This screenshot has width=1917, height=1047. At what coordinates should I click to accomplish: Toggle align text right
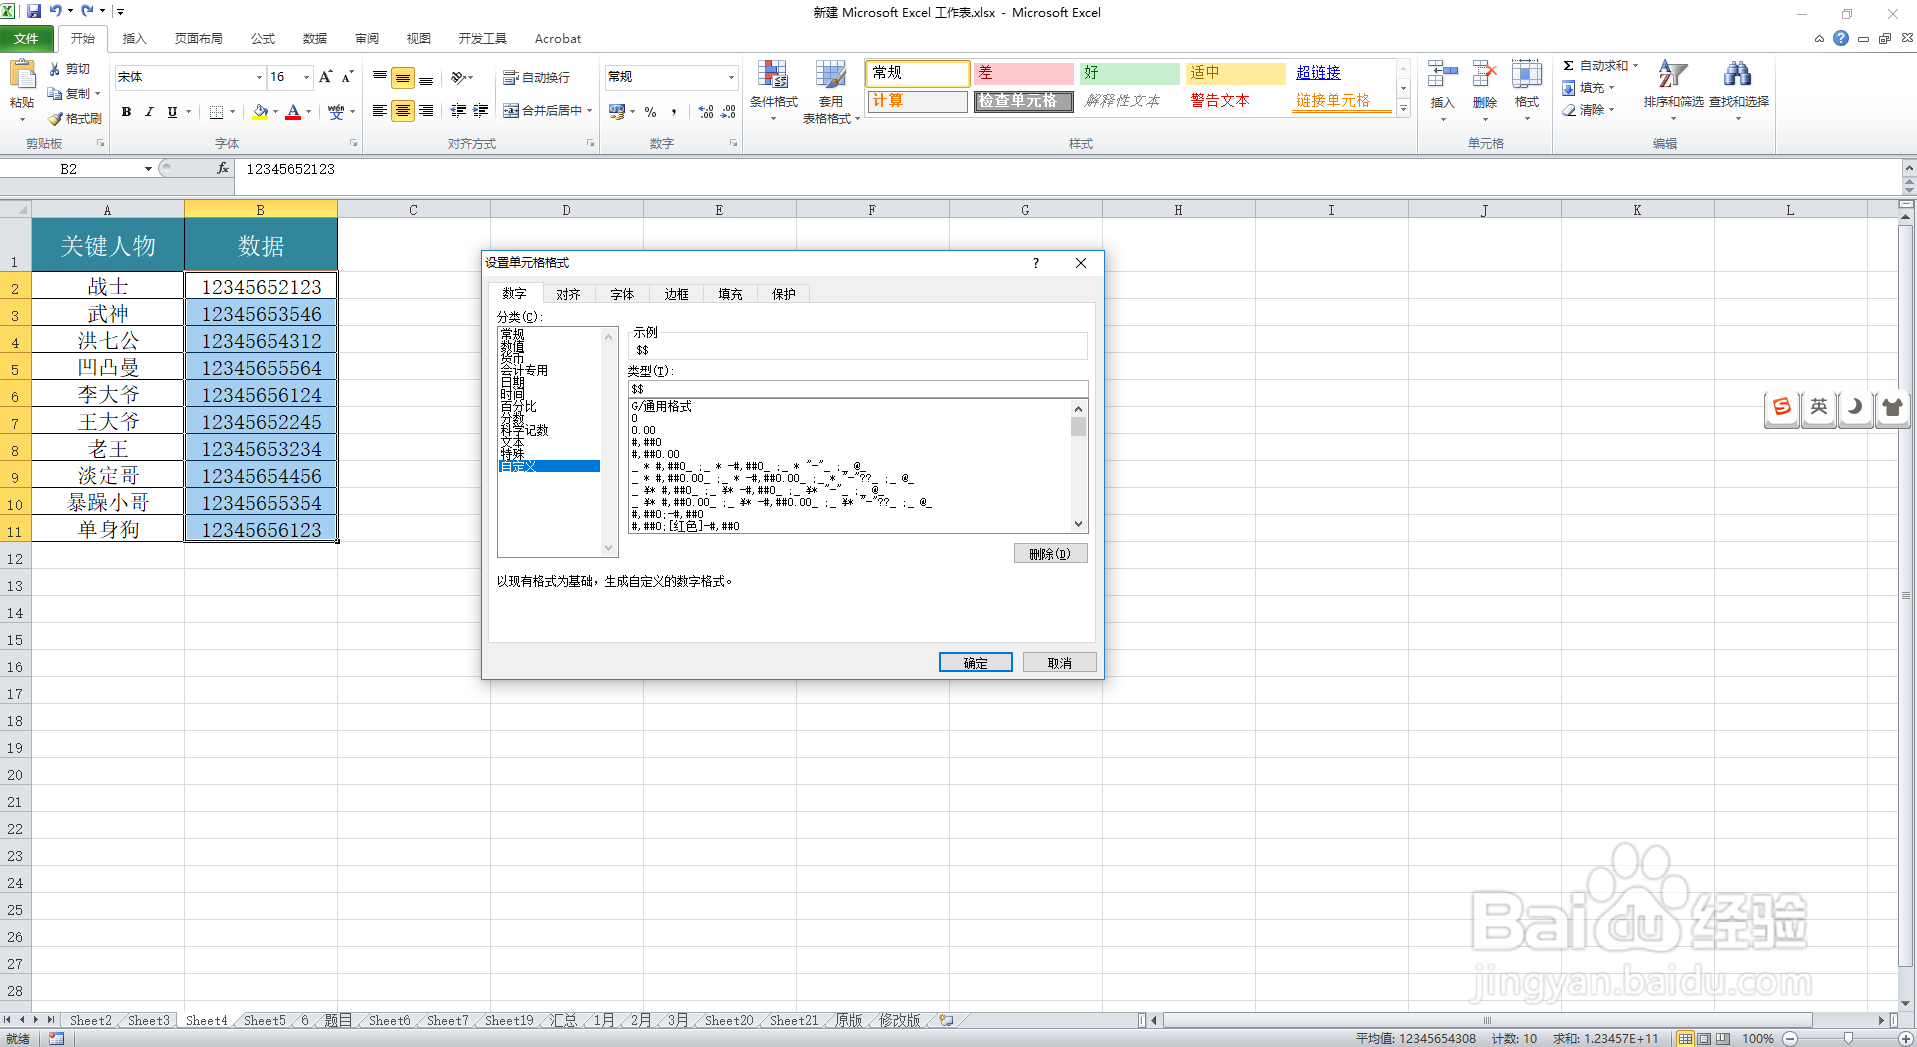pos(426,111)
